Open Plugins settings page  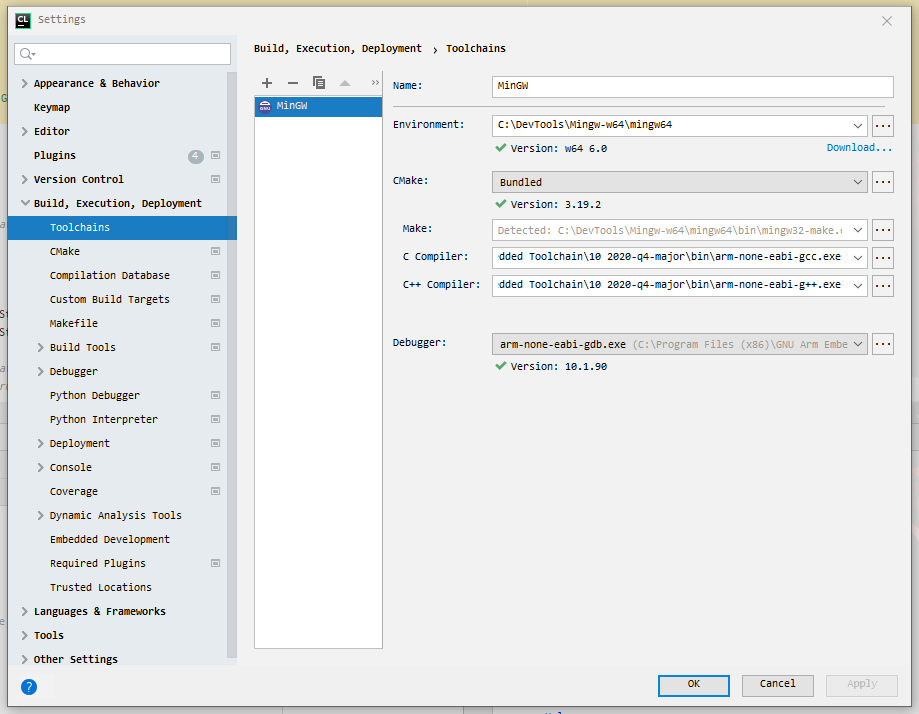[x=55, y=156]
